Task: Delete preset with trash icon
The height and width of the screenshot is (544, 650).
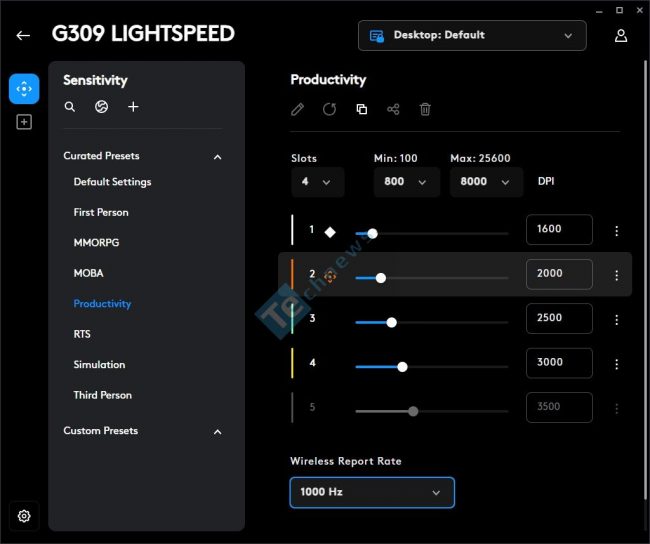Action: [x=425, y=109]
